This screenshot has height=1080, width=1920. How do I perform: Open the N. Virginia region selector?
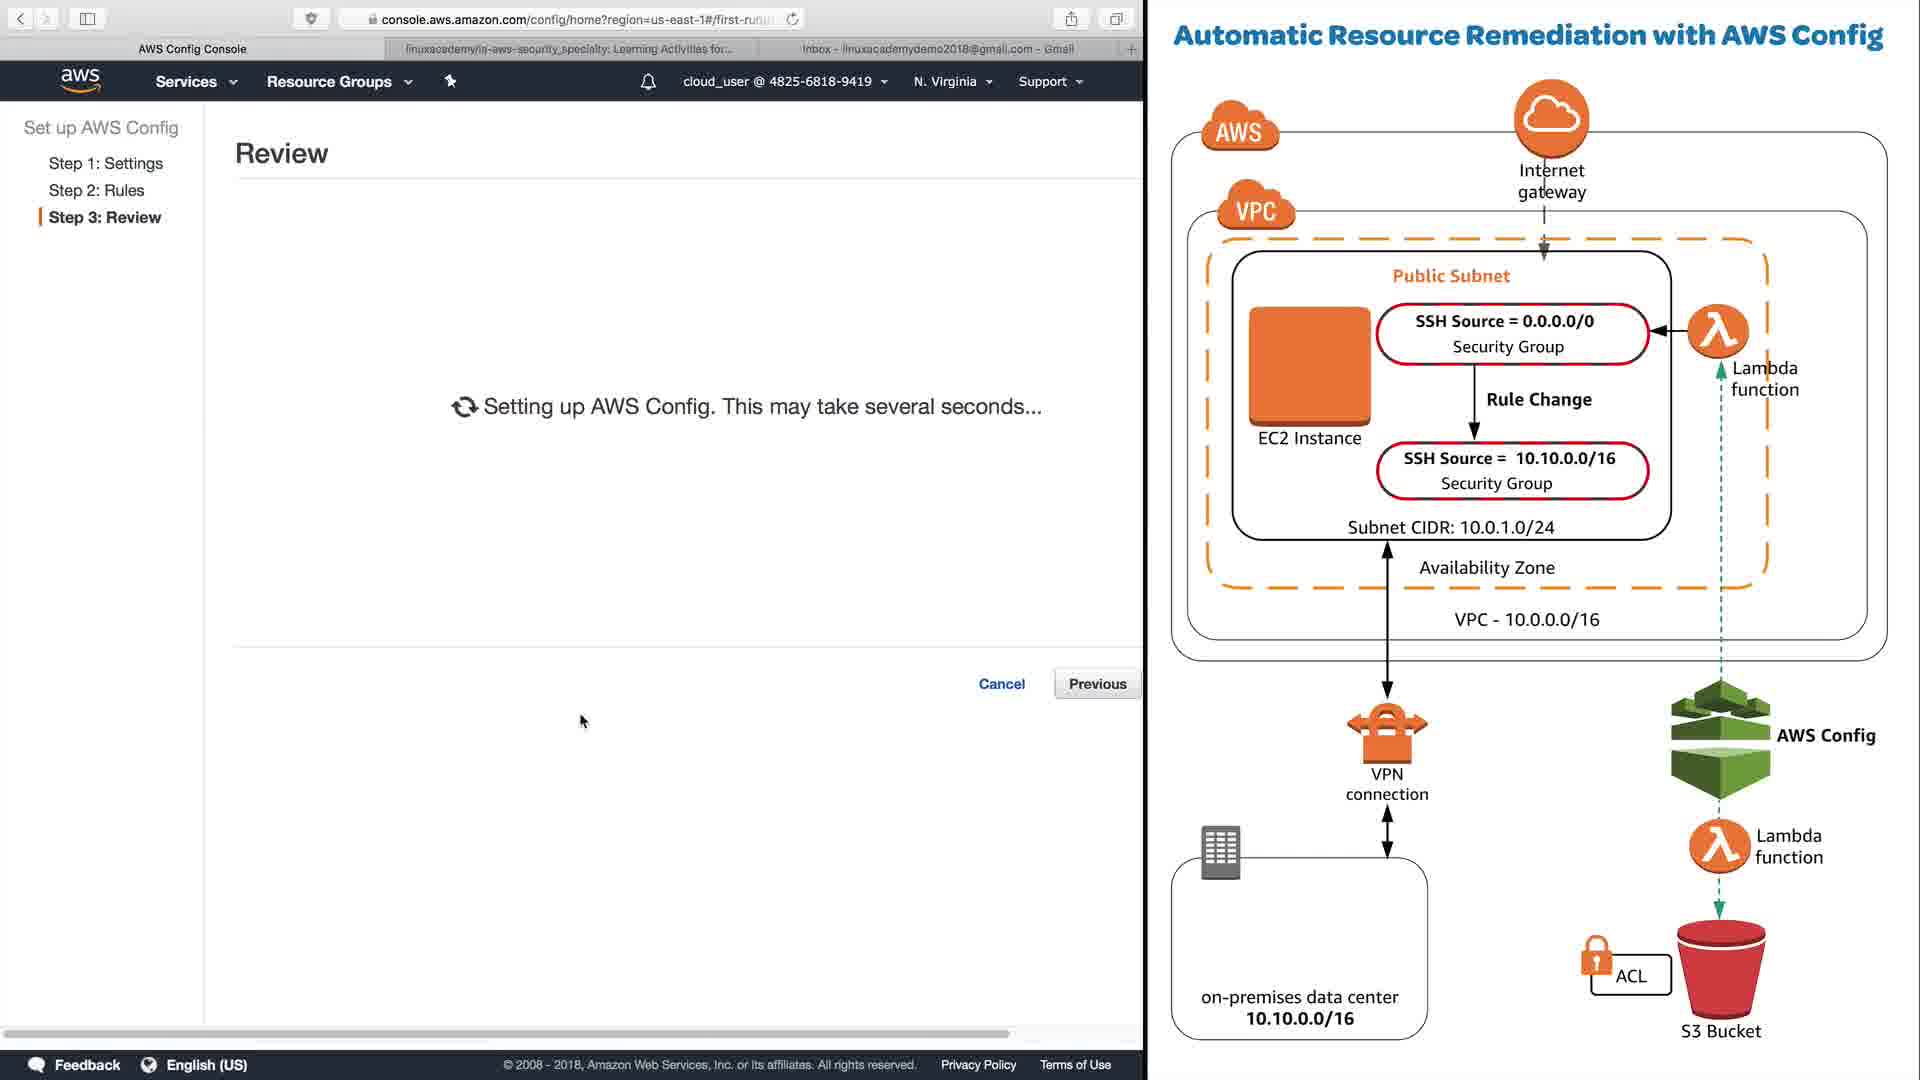(952, 82)
